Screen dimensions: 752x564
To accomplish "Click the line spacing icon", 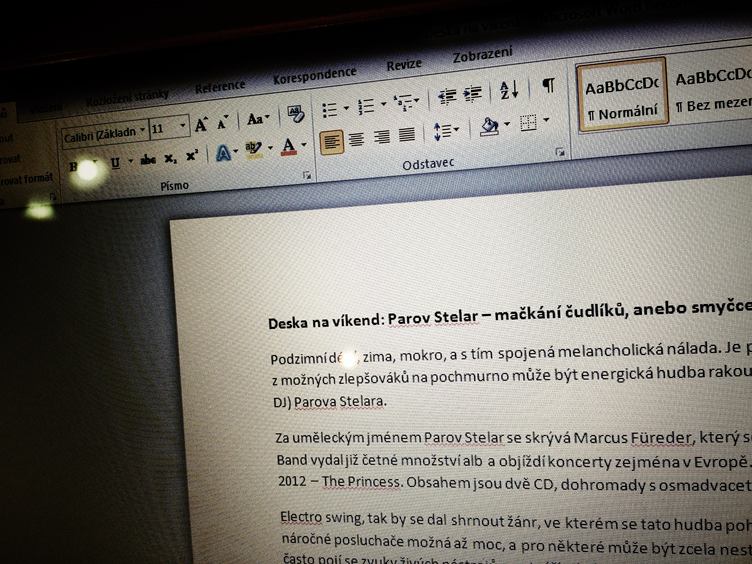I will 442,131.
